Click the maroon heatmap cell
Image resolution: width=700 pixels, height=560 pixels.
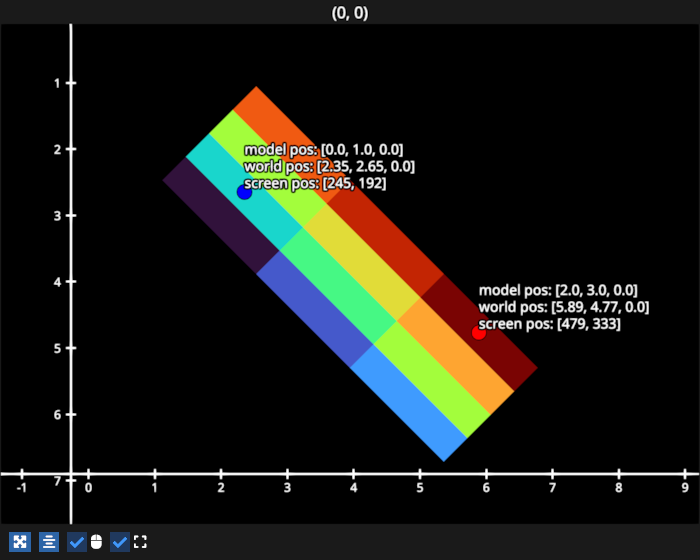[x=479, y=333]
